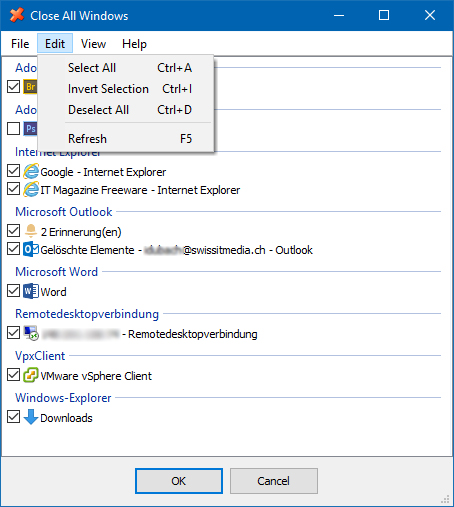Click the Microsoft Outlook group header
The height and width of the screenshot is (507, 454).
pyautogui.click(x=64, y=212)
